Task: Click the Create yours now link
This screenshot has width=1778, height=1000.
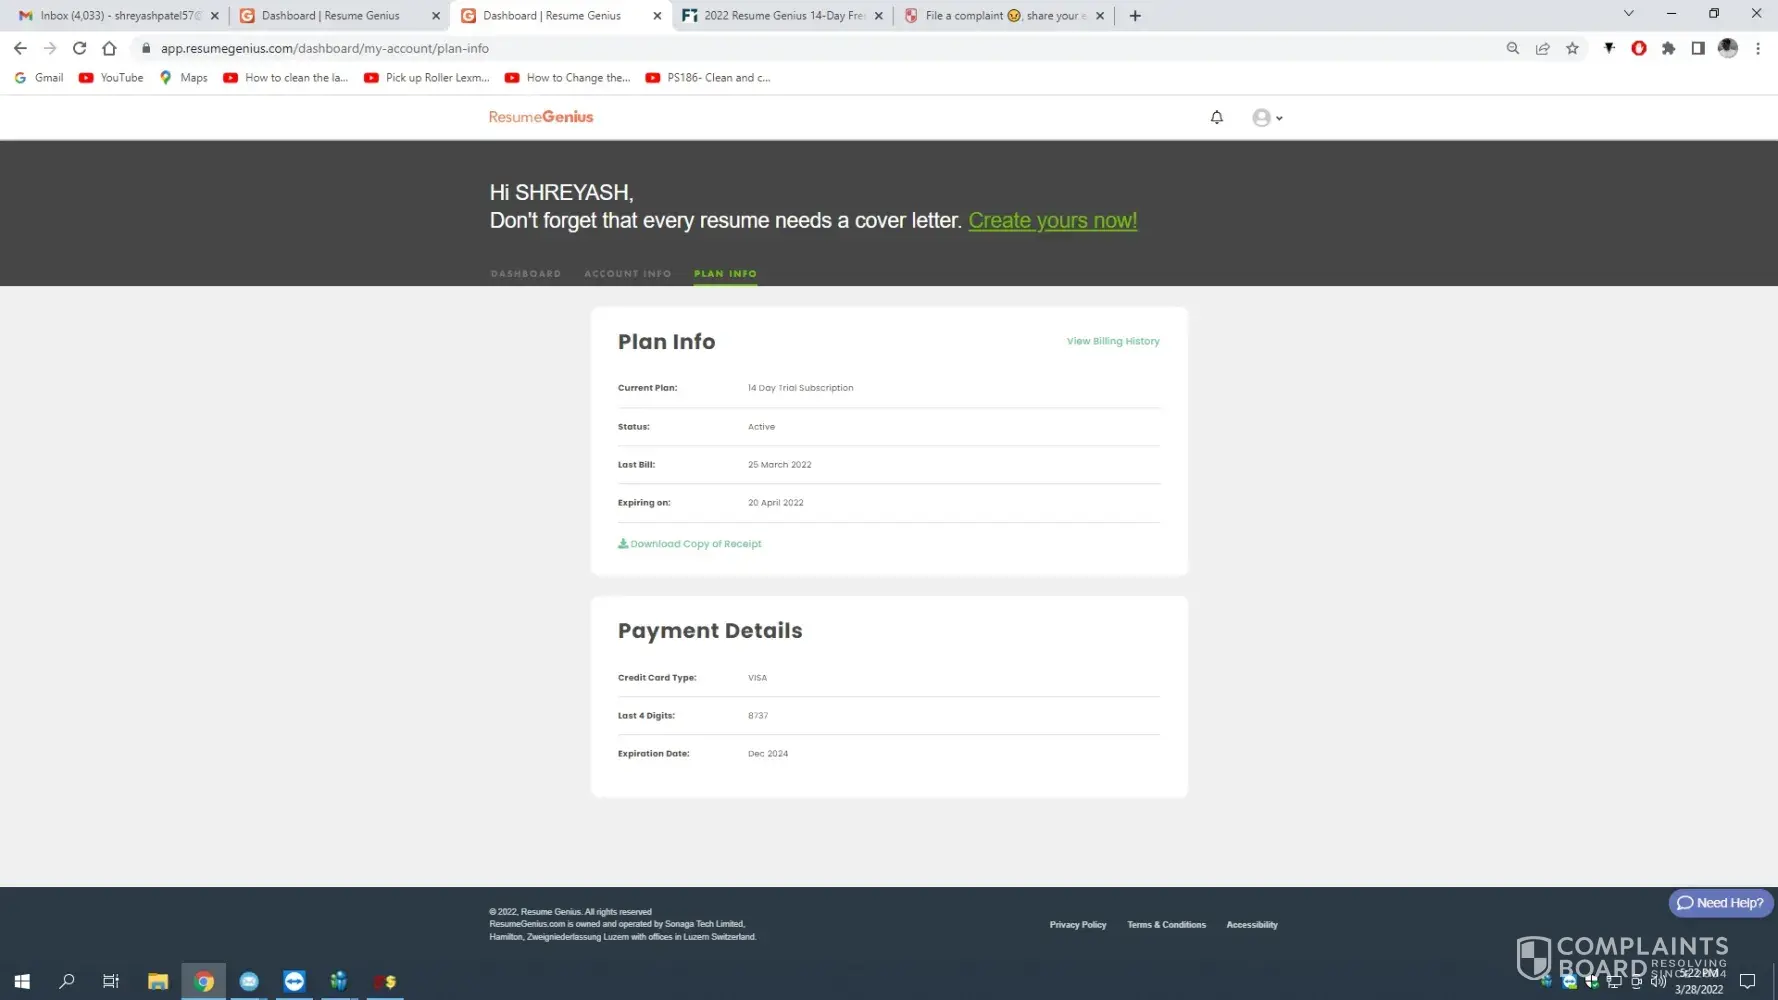Action: (x=1052, y=221)
